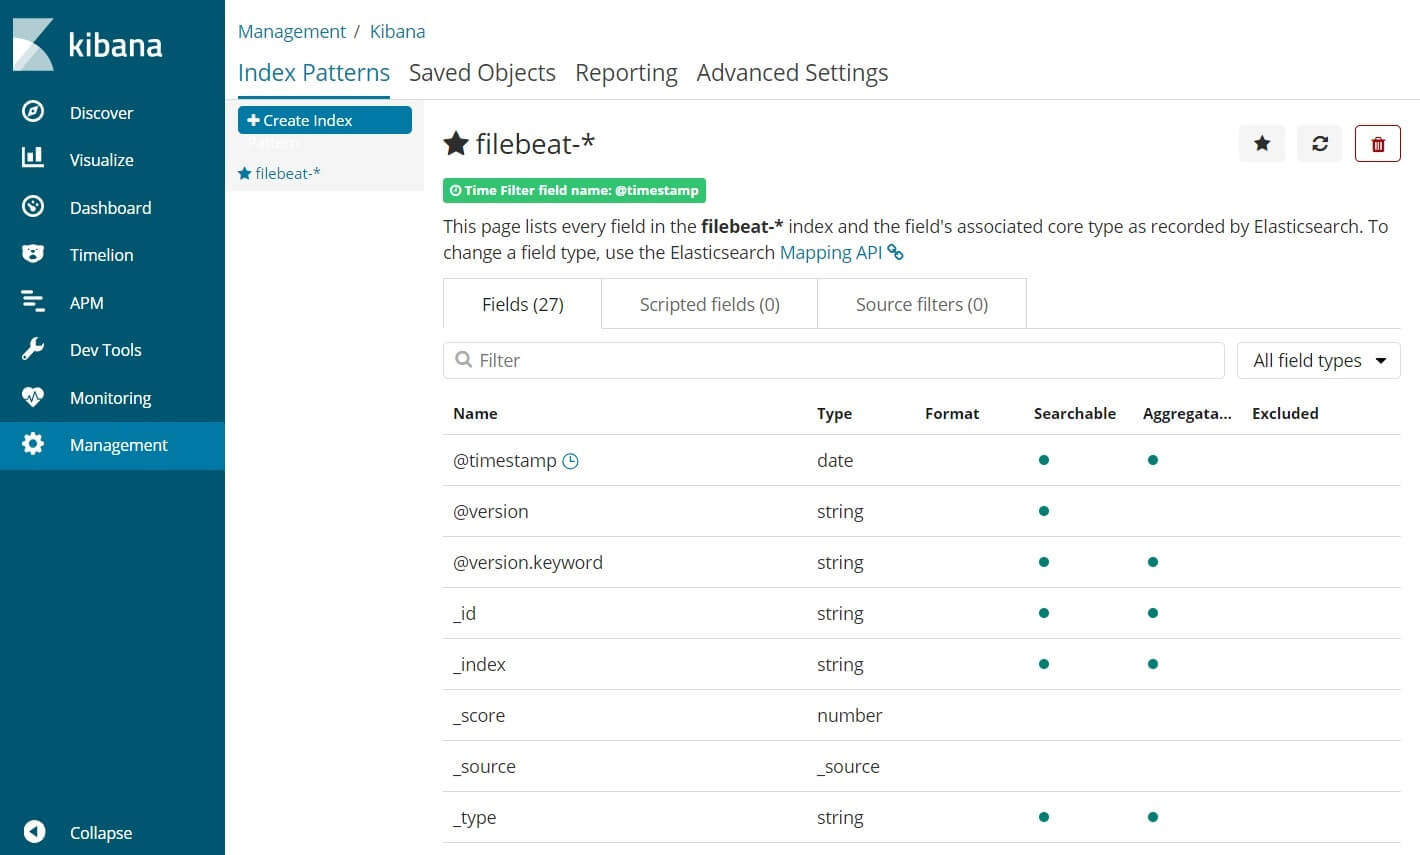Click inside the field Filter box
Image resolution: width=1420 pixels, height=855 pixels.
[833, 360]
